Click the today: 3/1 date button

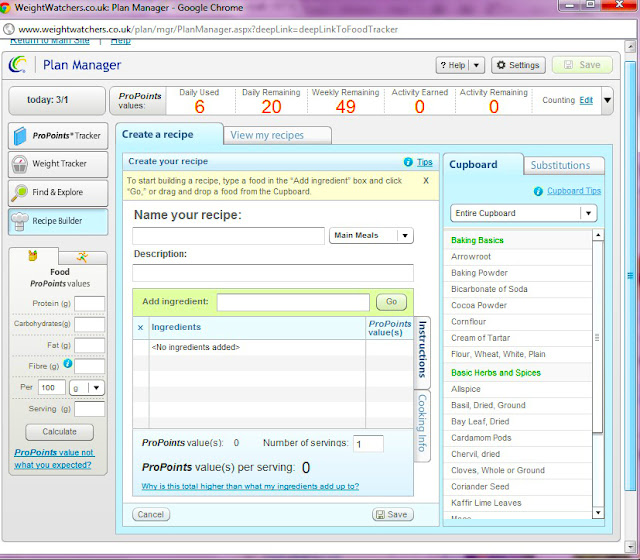(57, 100)
